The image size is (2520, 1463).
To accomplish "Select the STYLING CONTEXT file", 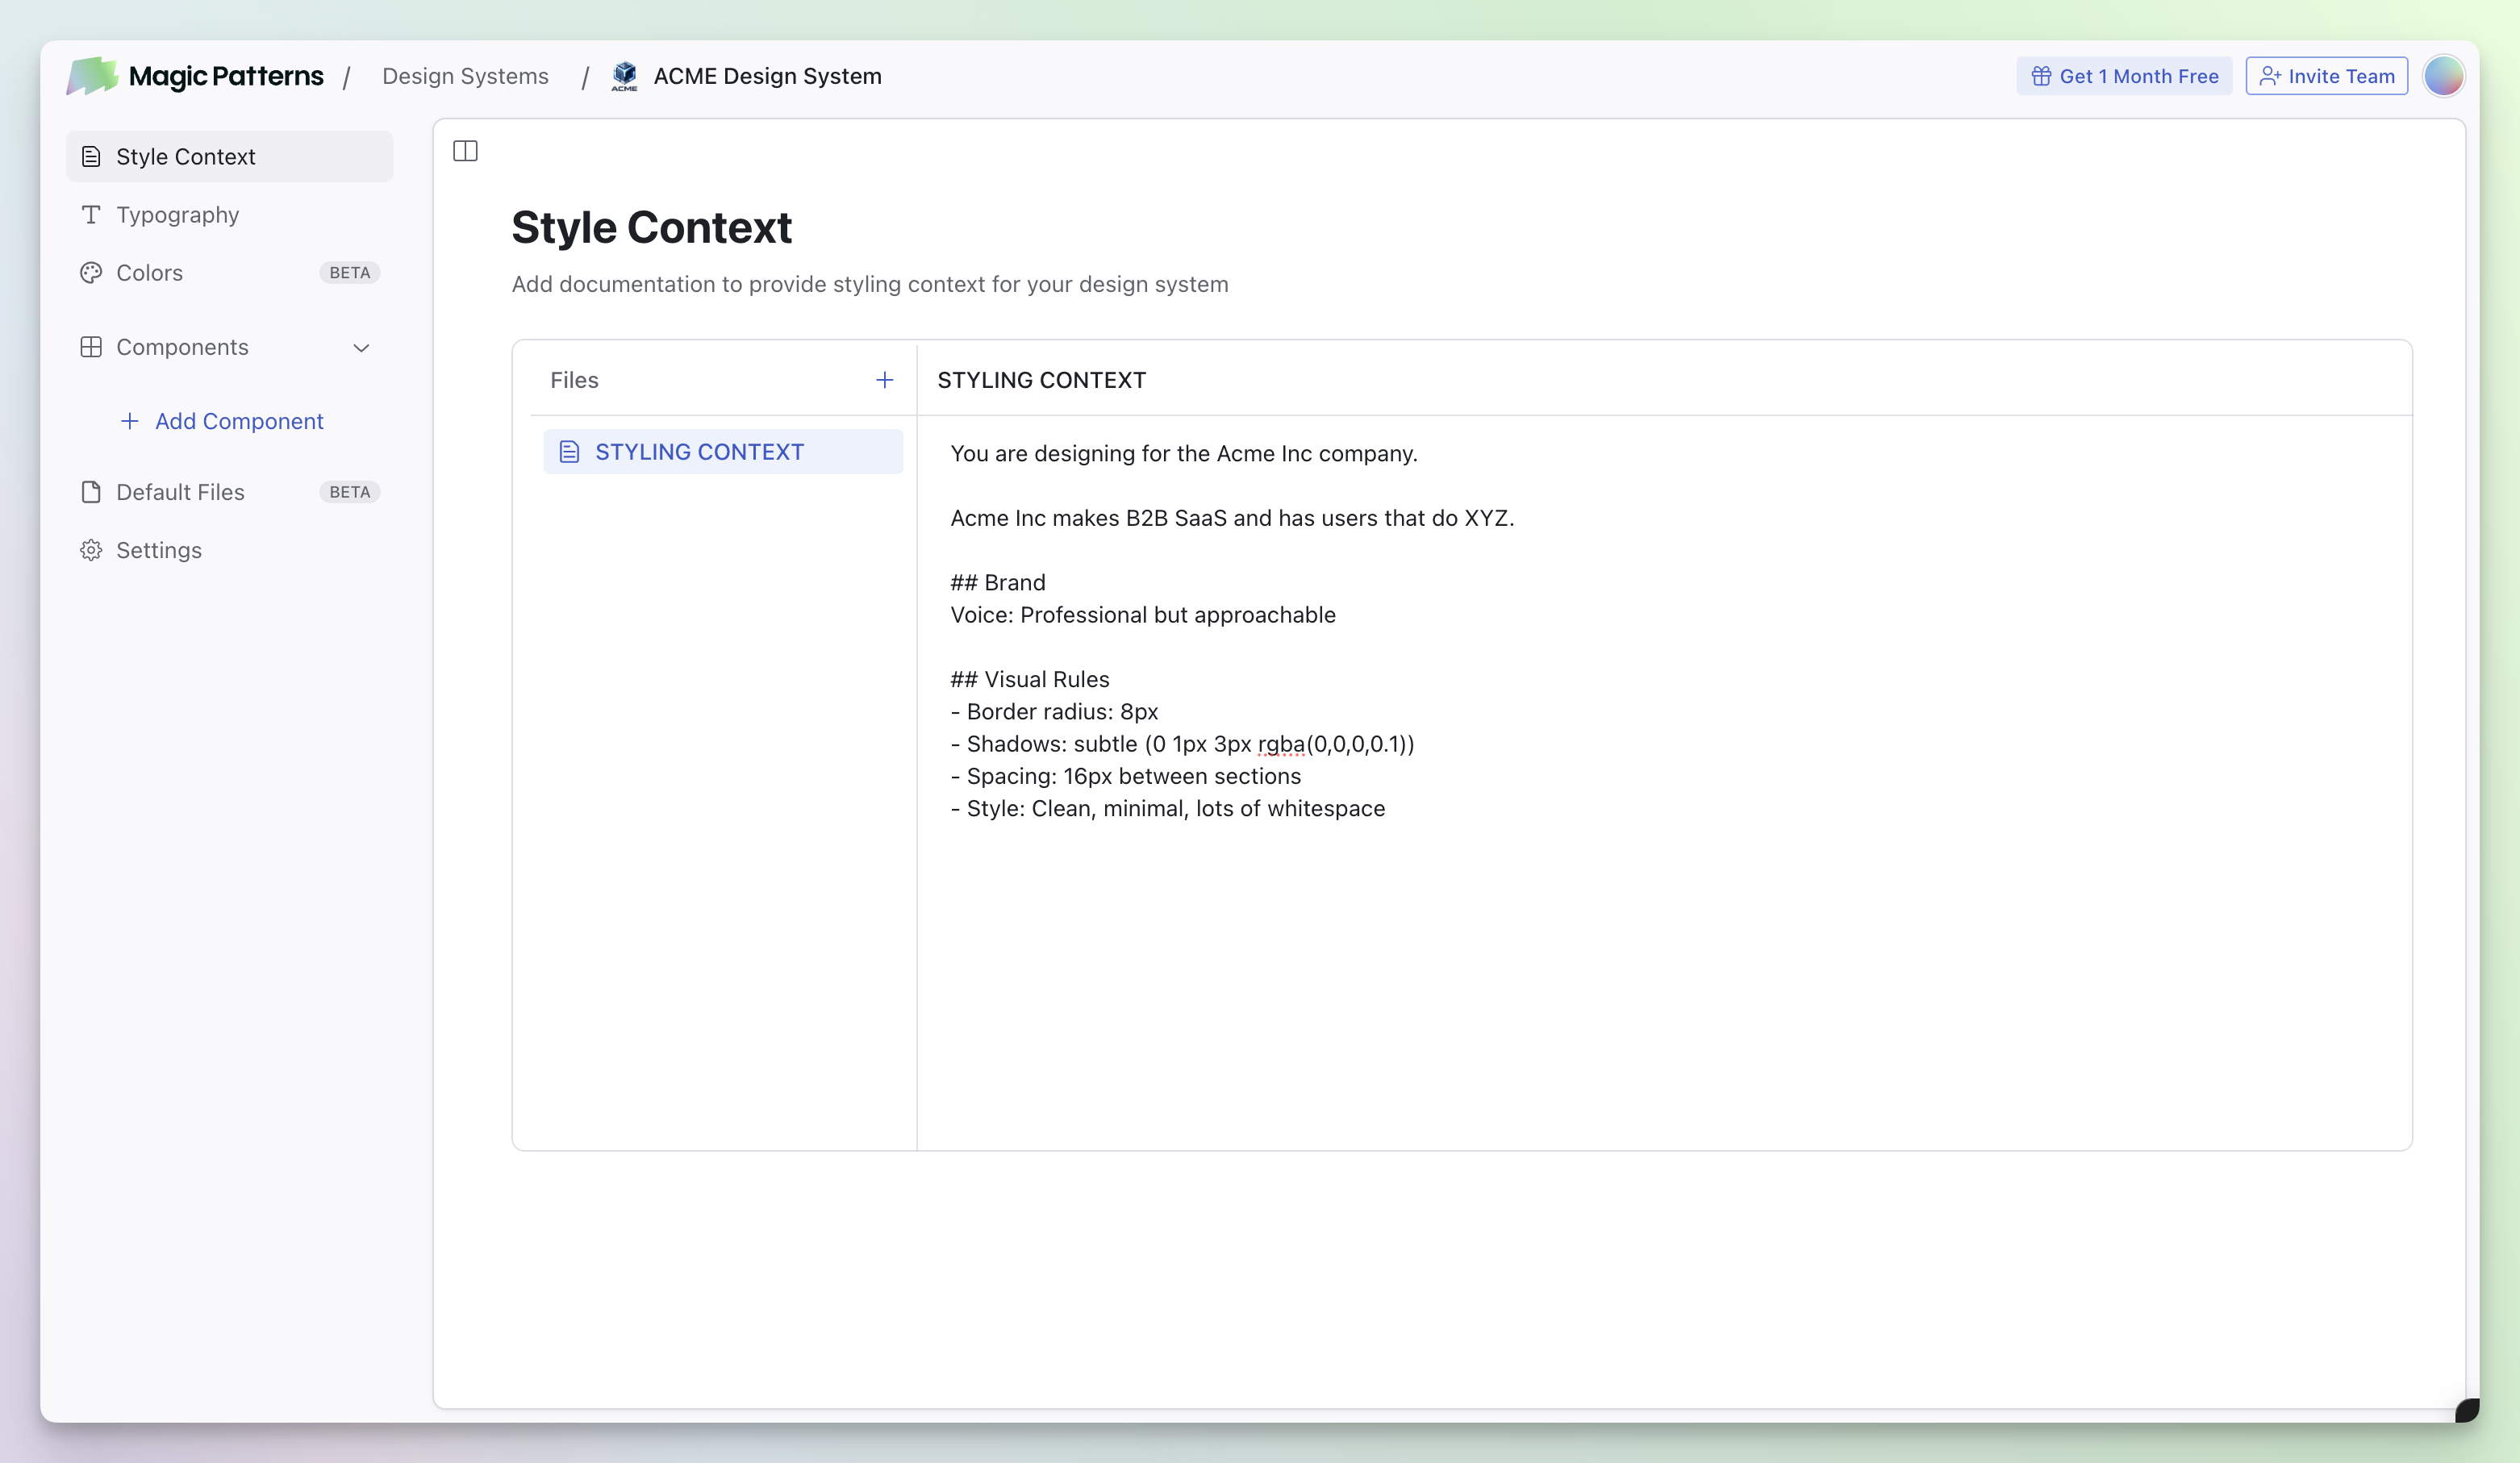I will point(699,452).
